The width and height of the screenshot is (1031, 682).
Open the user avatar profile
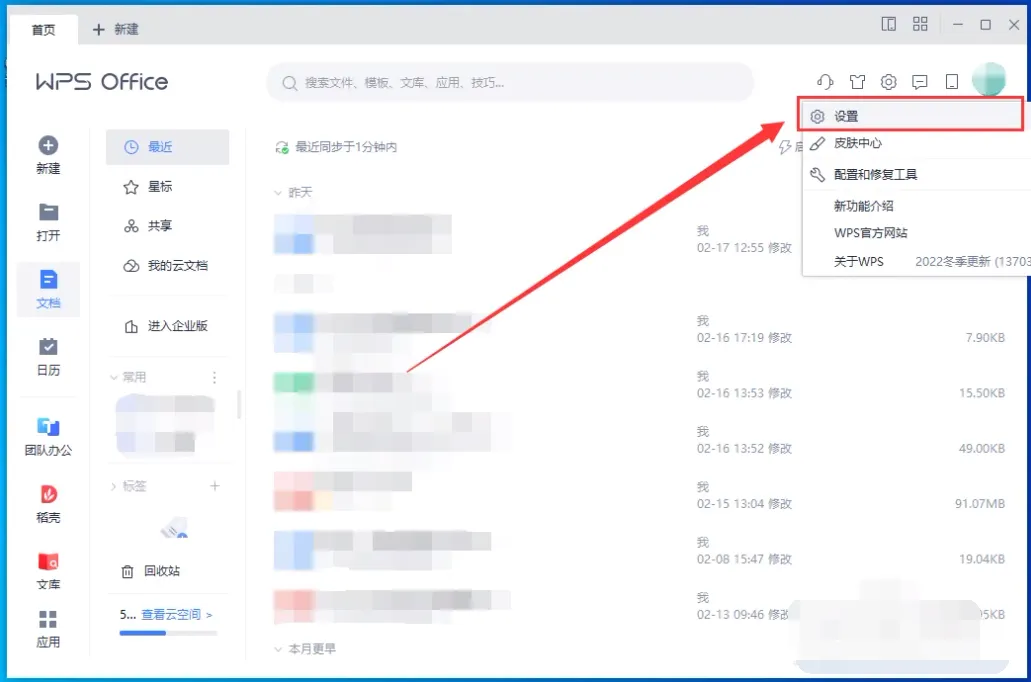coord(989,80)
